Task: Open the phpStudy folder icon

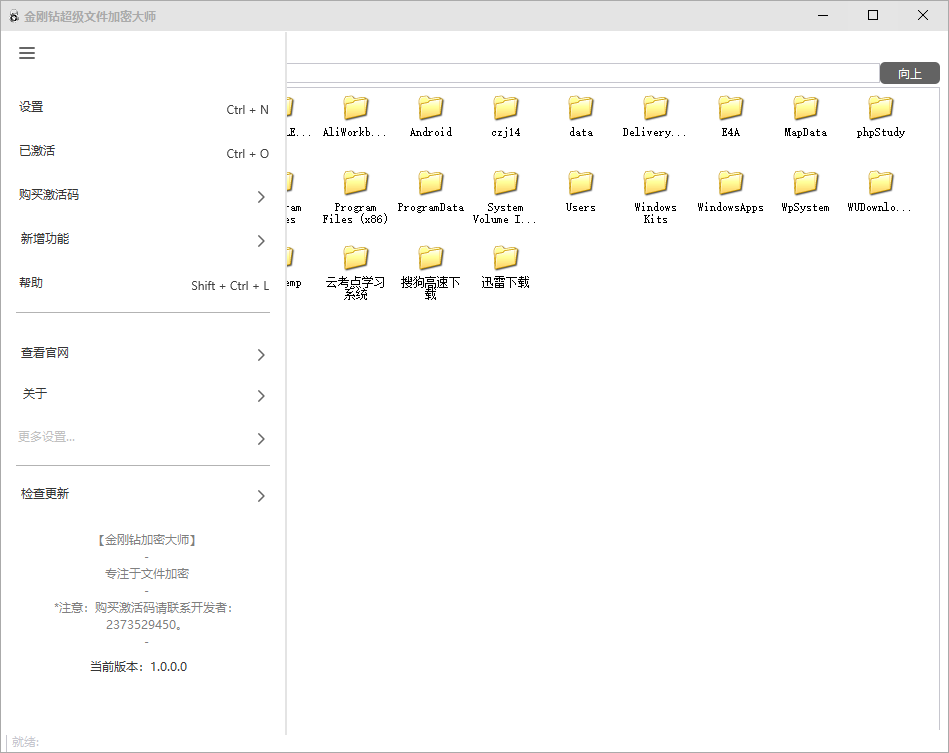Action: [x=880, y=109]
